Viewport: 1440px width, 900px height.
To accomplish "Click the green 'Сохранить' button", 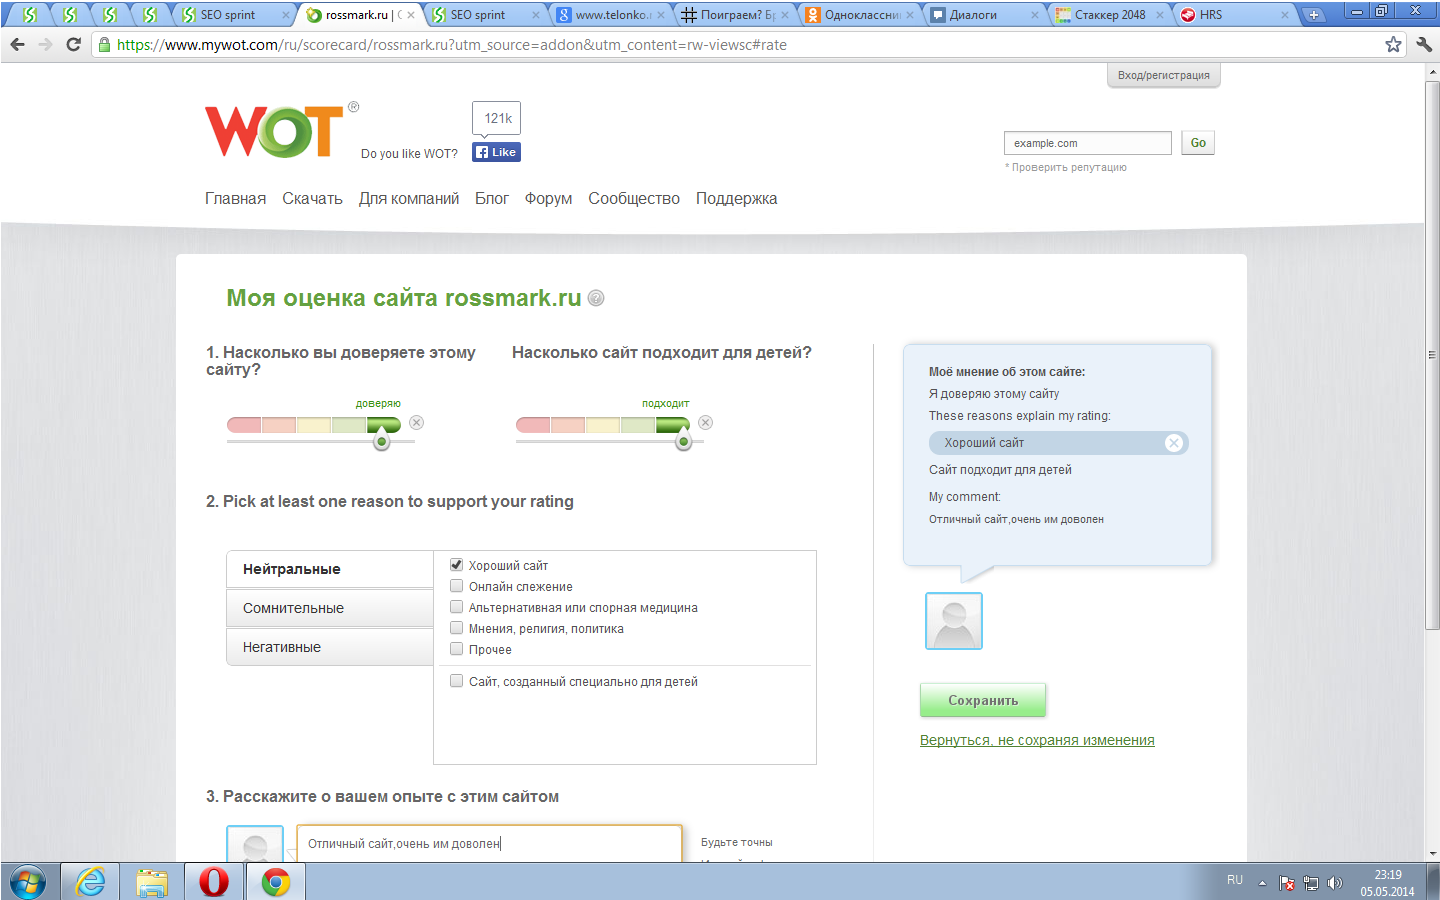I will pyautogui.click(x=983, y=700).
